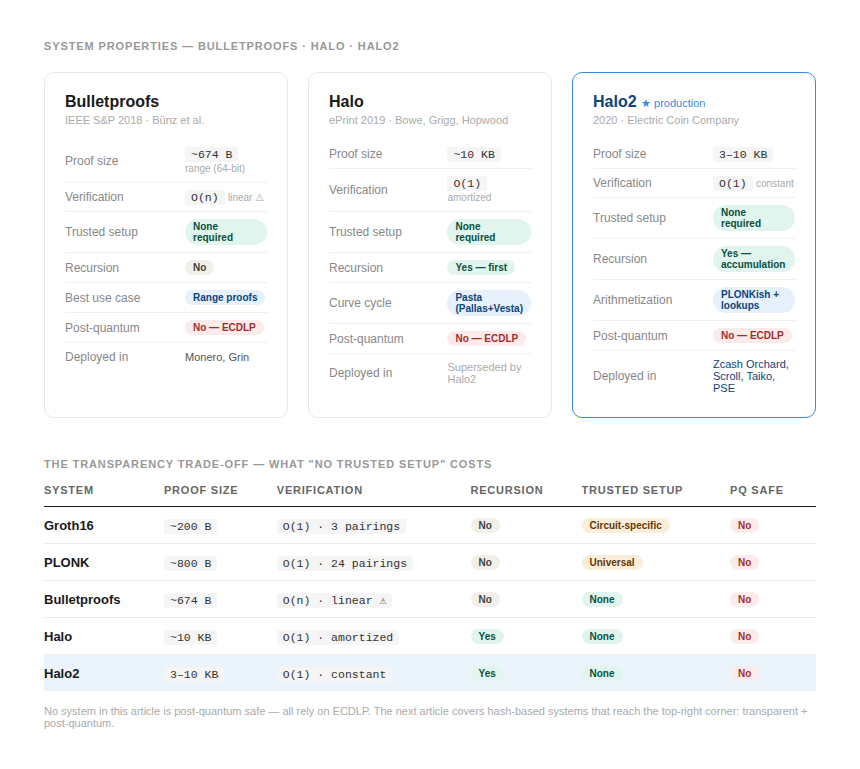Click 'No — ECDLP' badge in Halo card
This screenshot has height=769, width=860.
click(x=486, y=338)
